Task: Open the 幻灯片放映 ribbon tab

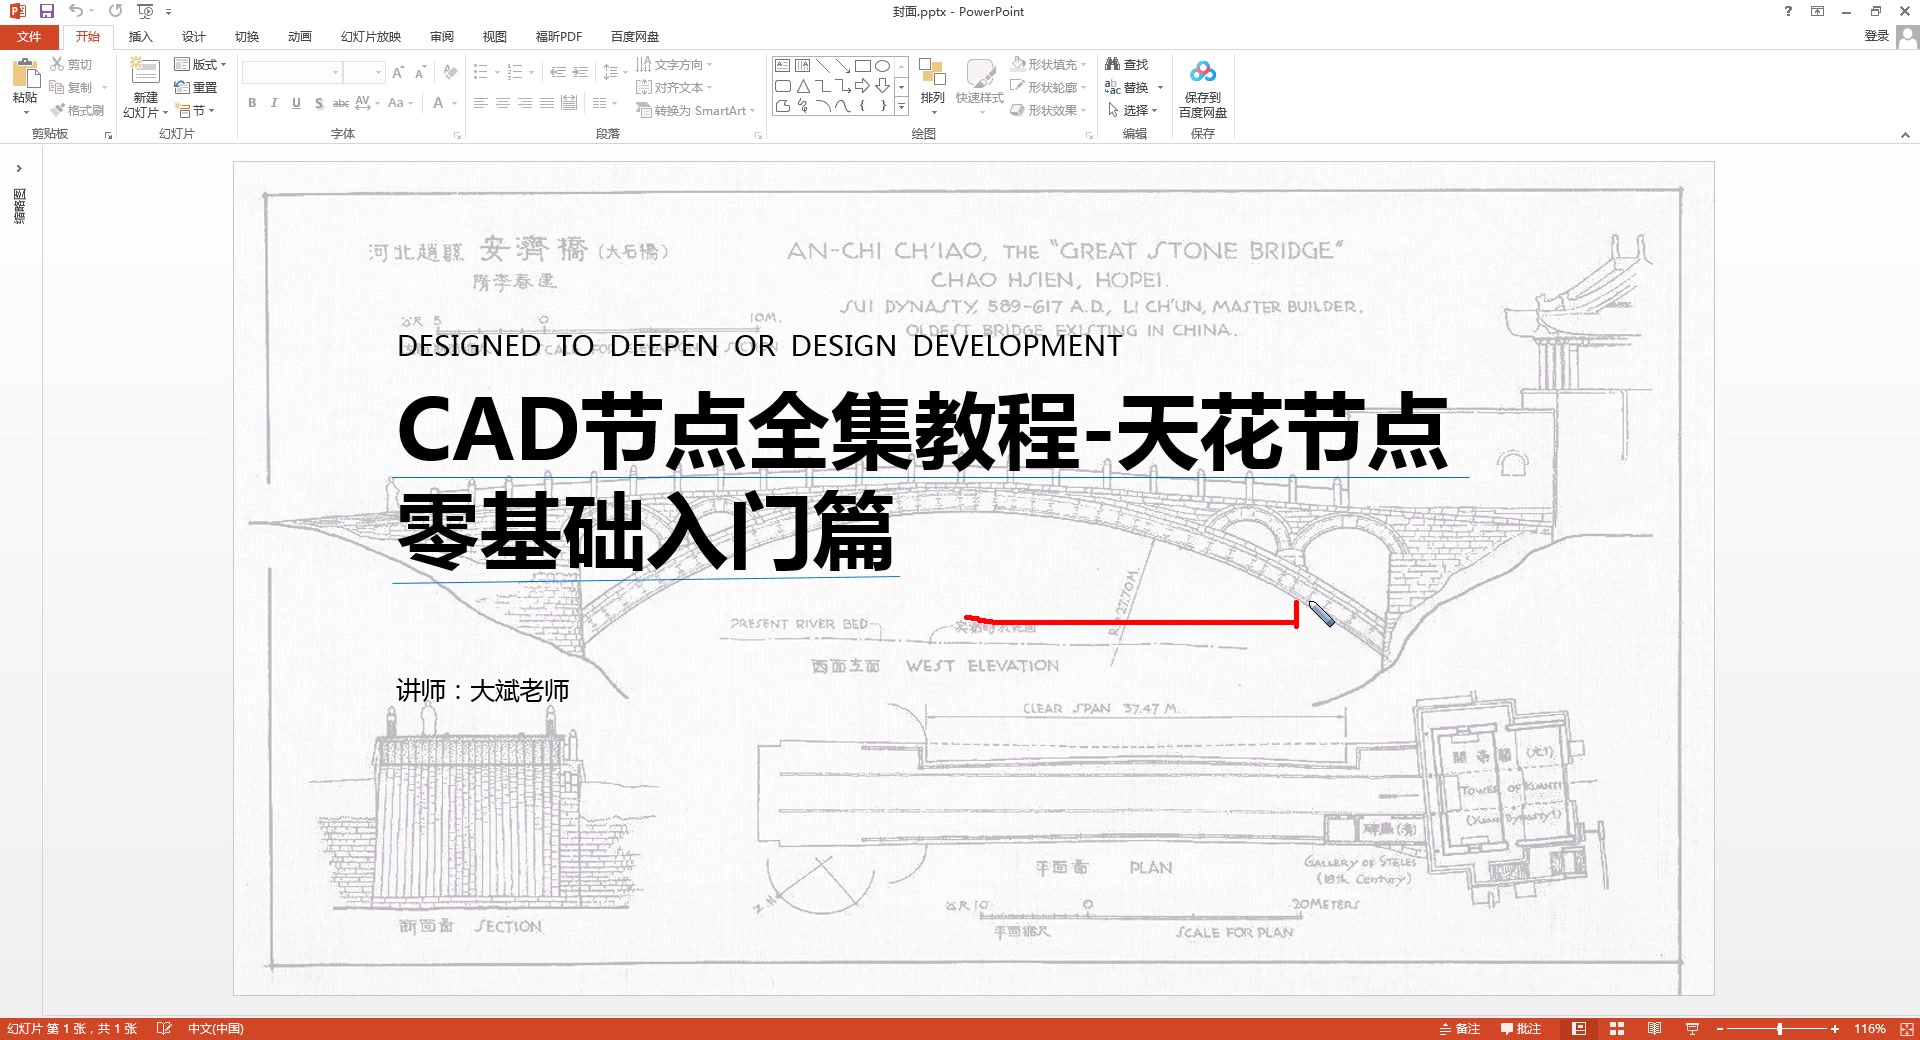Action: click(x=370, y=36)
